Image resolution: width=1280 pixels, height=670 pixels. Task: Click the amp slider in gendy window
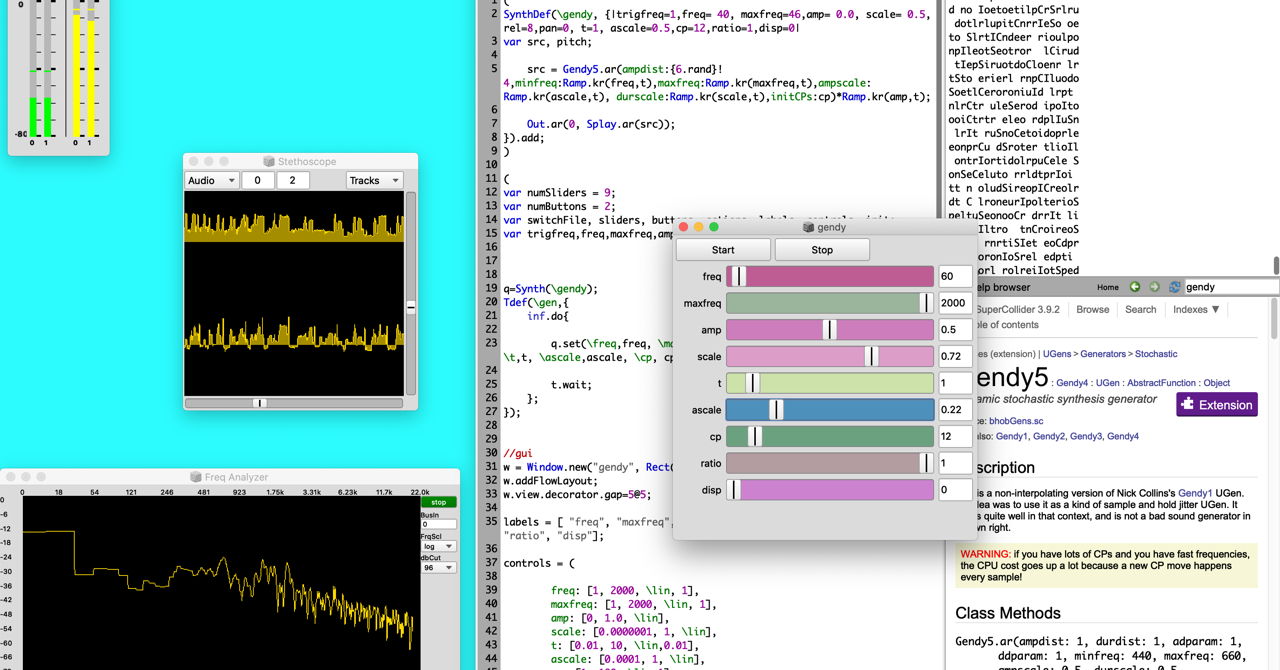click(x=829, y=330)
